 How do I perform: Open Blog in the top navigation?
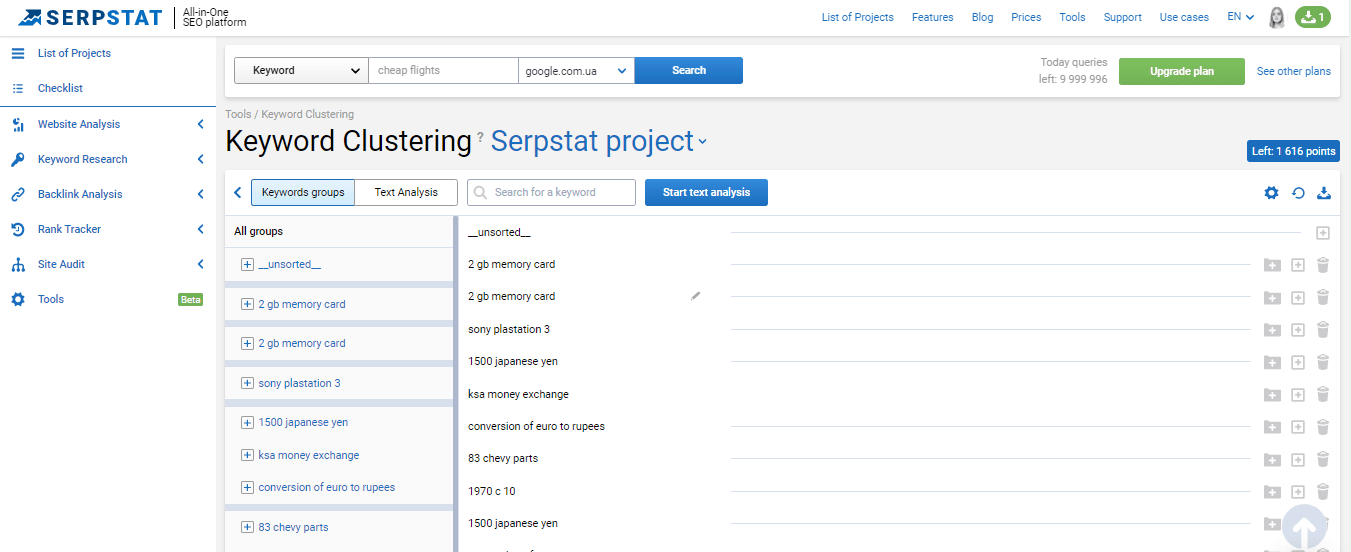(983, 17)
